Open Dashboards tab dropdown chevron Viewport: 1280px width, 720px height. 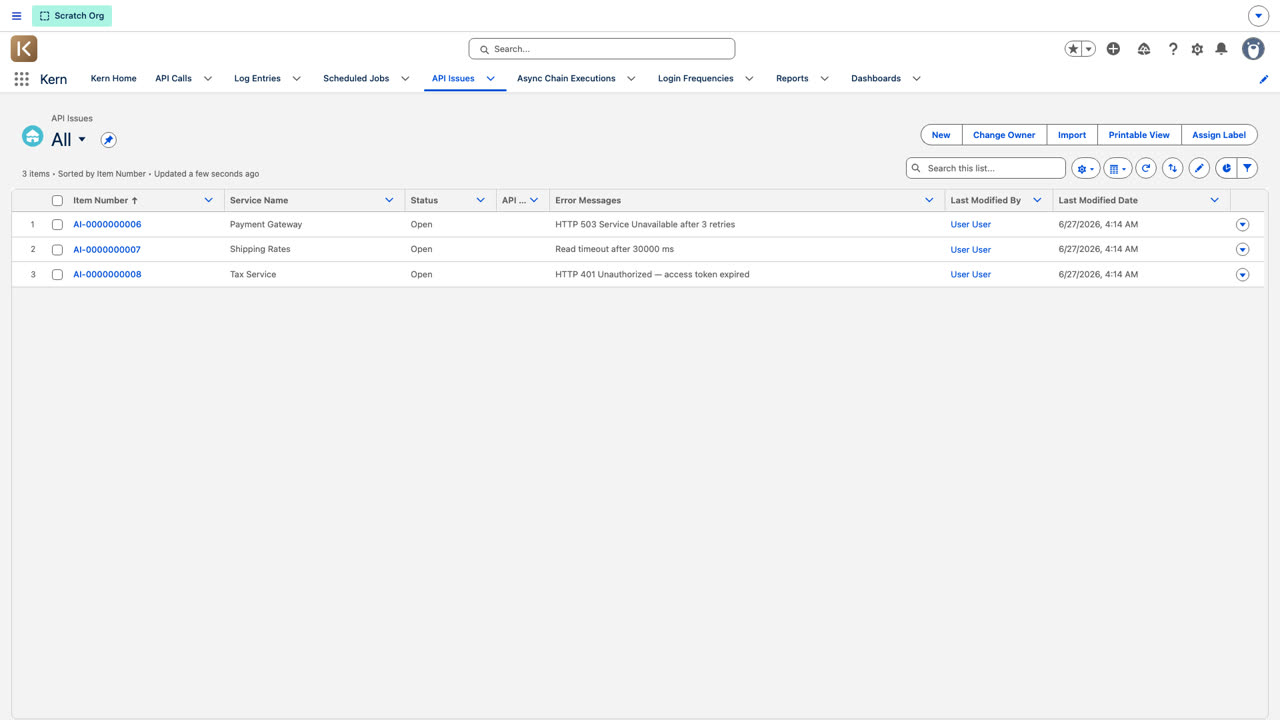click(916, 78)
